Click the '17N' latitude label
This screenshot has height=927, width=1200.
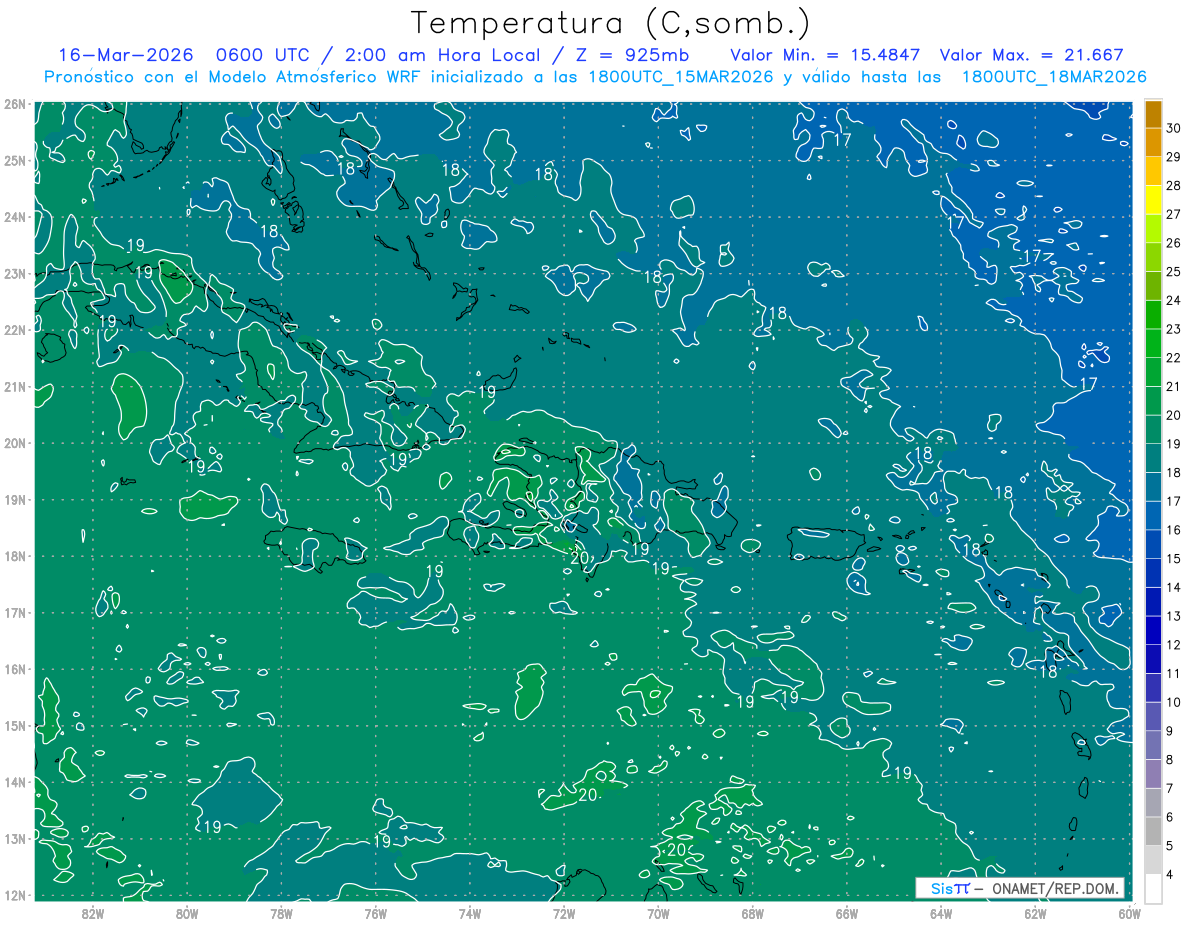15,613
